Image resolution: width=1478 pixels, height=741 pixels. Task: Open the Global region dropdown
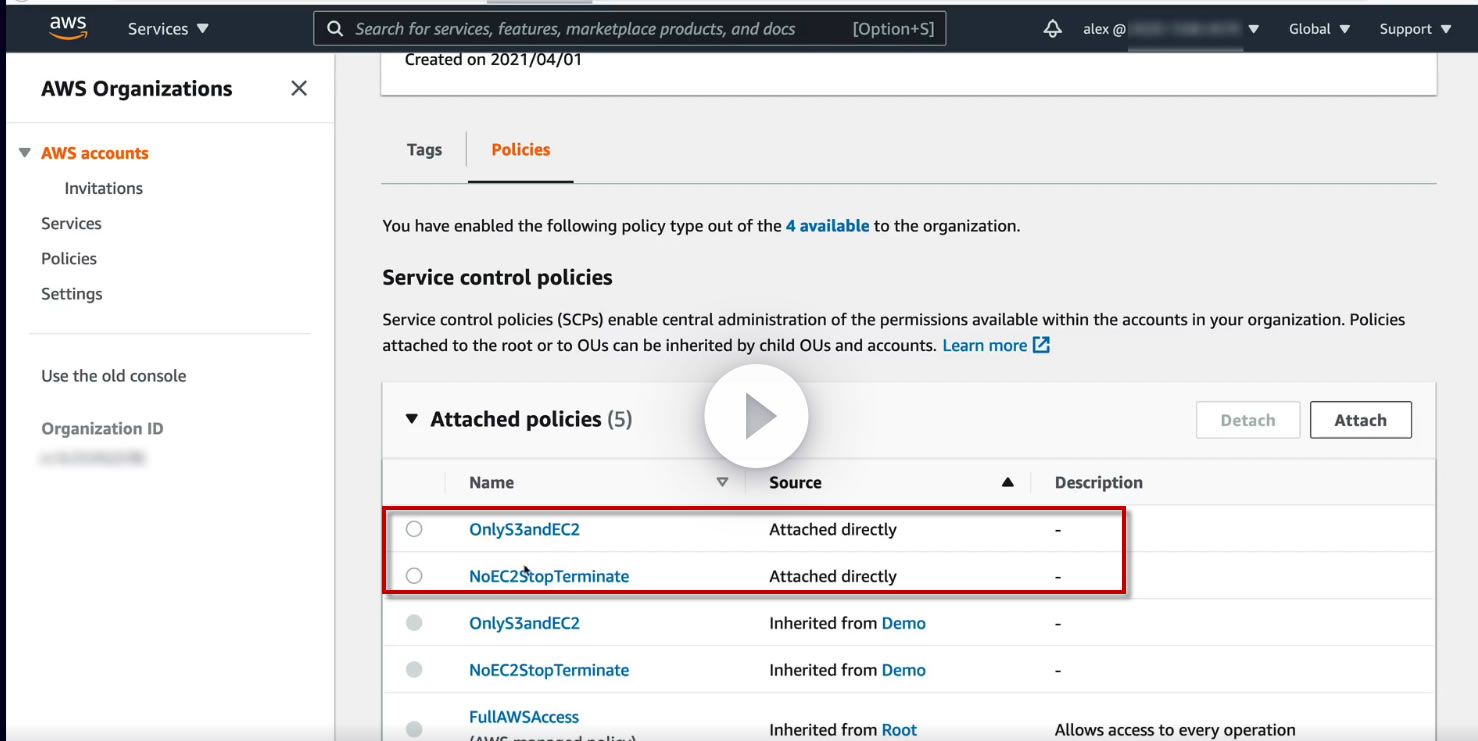pos(1320,29)
